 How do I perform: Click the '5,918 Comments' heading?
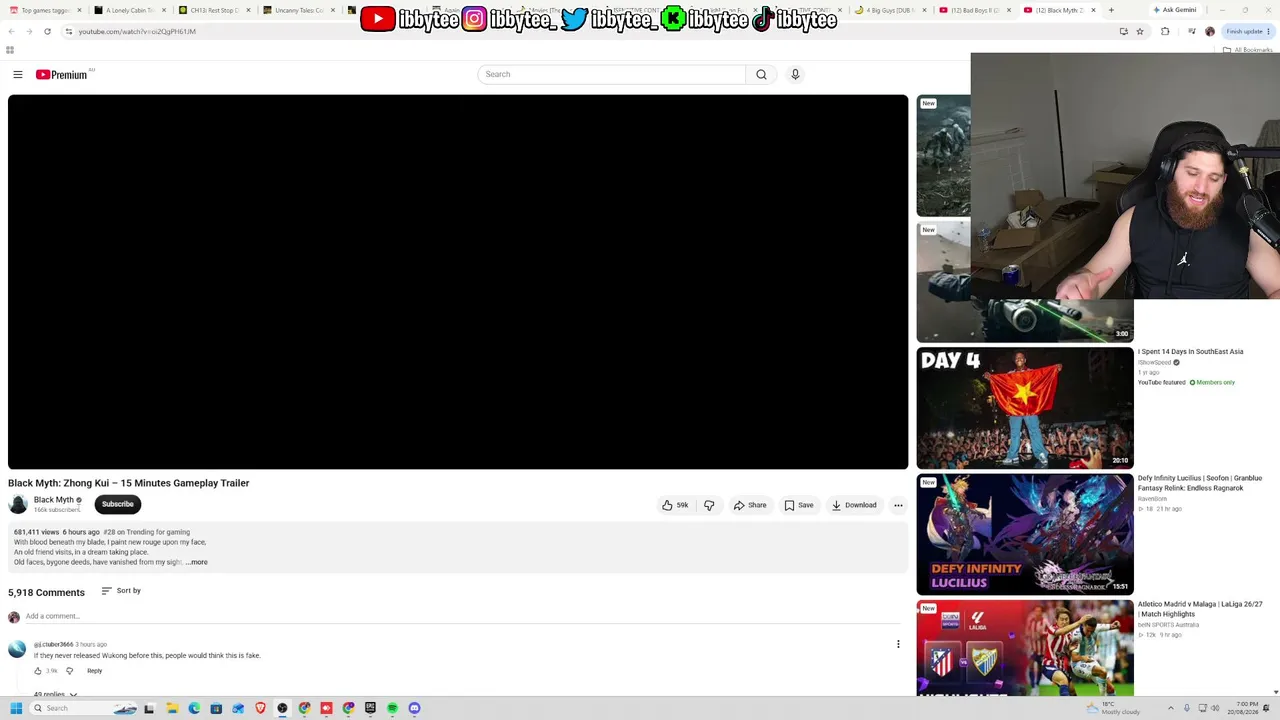pos(46,592)
